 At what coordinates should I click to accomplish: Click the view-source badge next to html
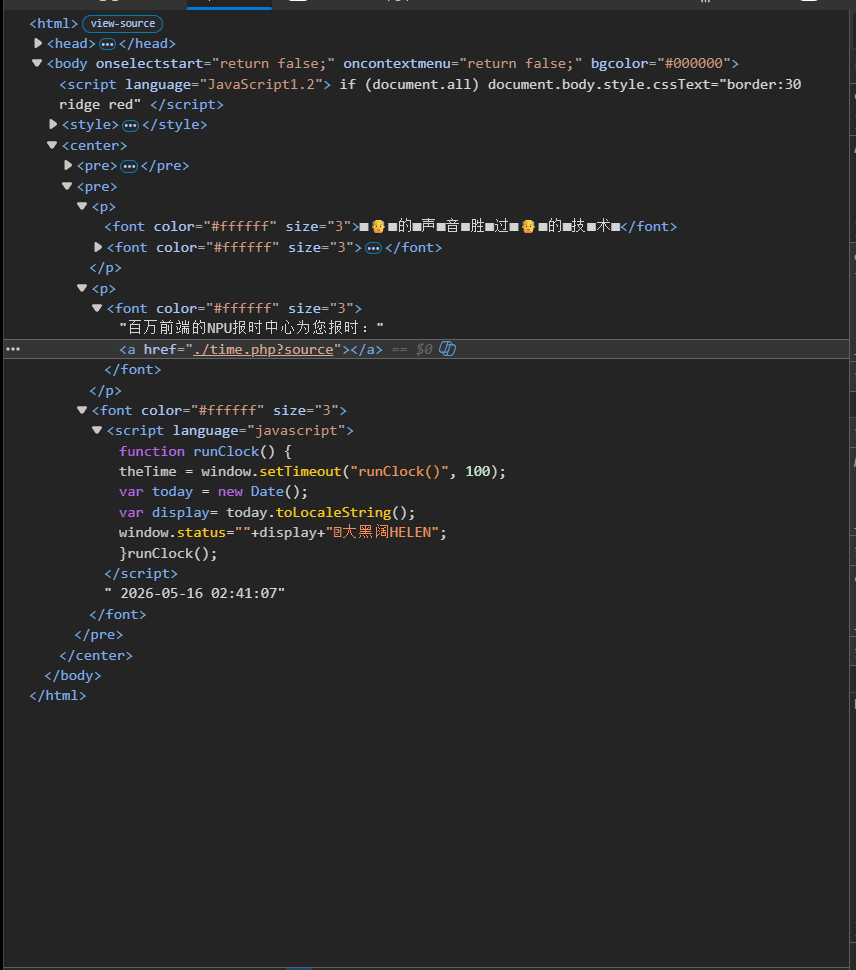point(122,24)
